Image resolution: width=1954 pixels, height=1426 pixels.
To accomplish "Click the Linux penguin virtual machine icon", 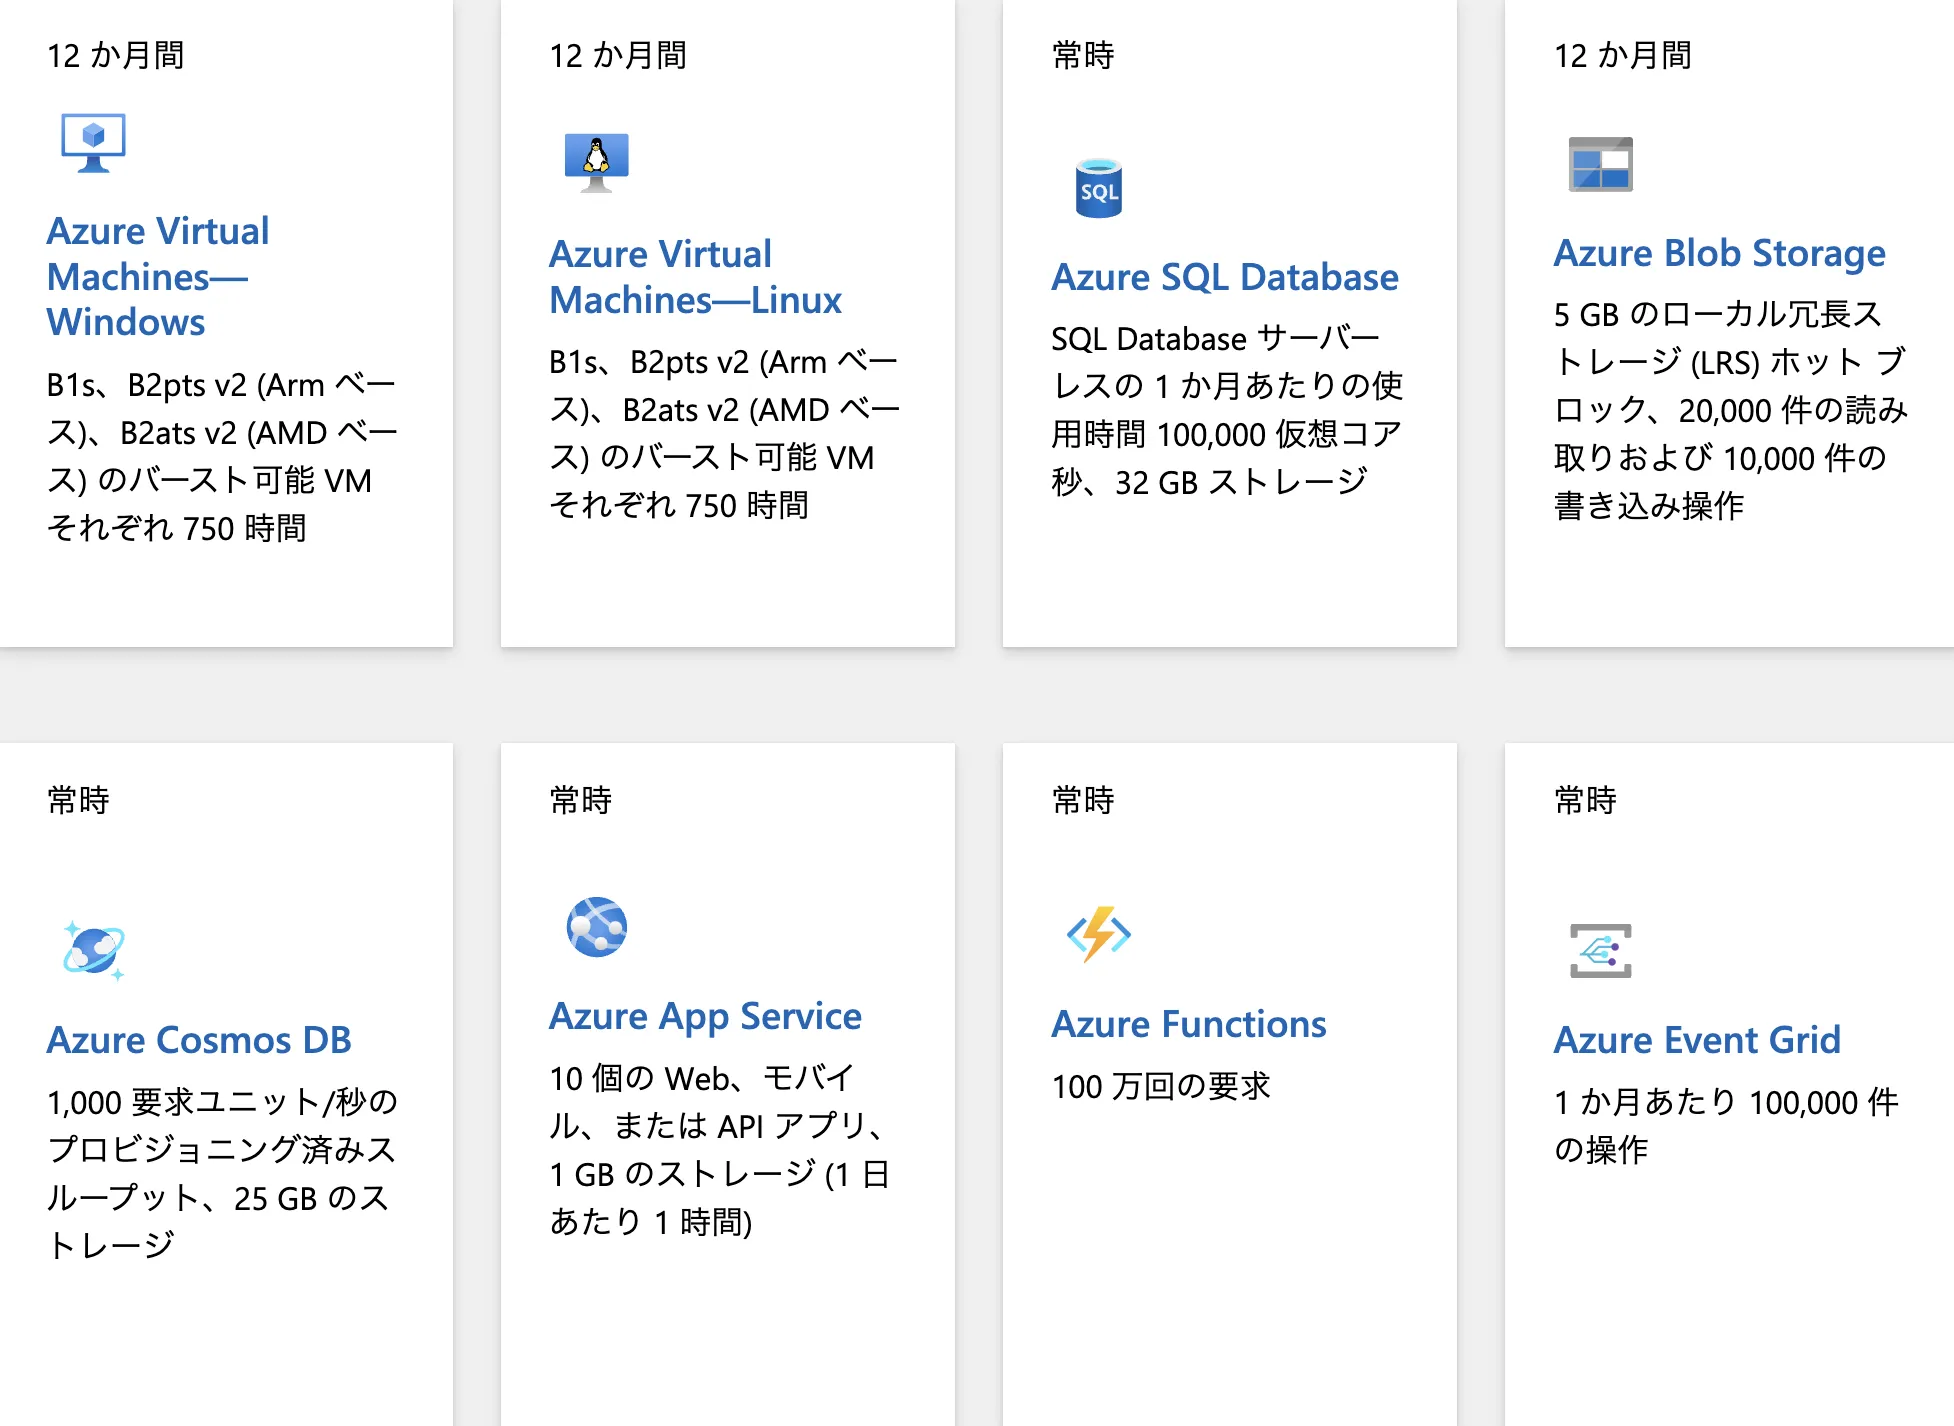I will click(x=597, y=162).
